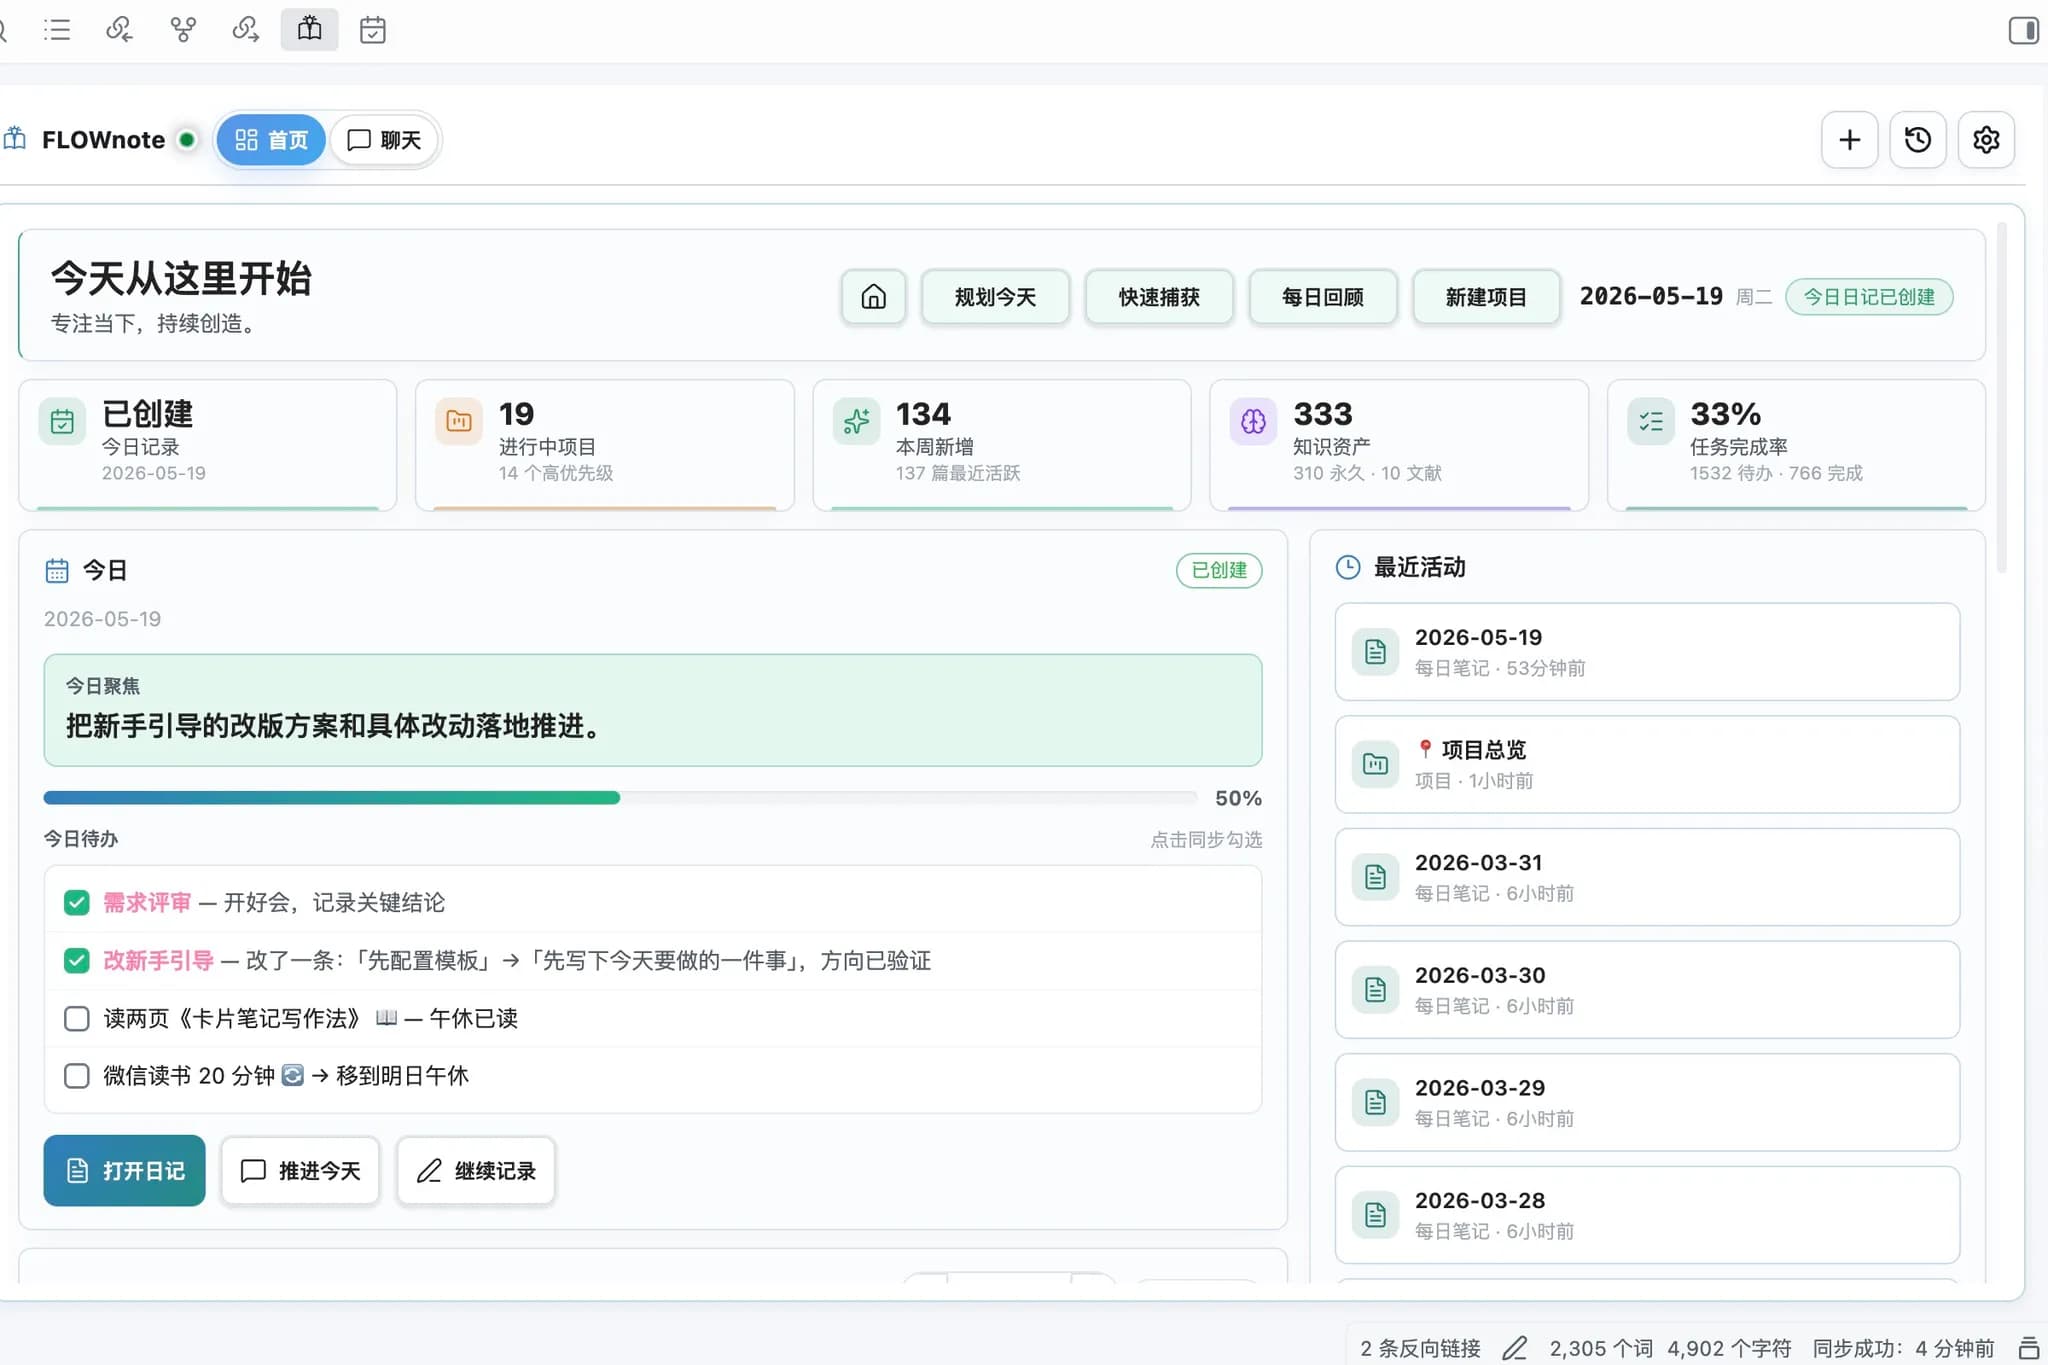The width and height of the screenshot is (2048, 1365).
Task: Open the 2026-03-28 daily note activity
Action: click(x=1647, y=1215)
